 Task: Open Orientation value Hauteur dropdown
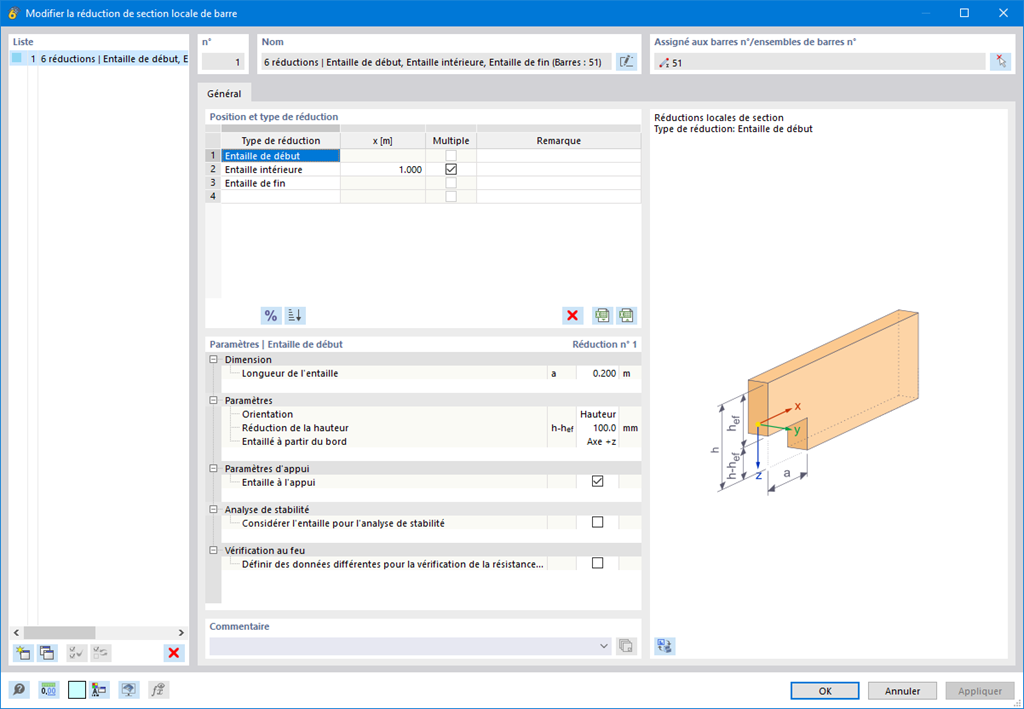pyautogui.click(x=598, y=415)
